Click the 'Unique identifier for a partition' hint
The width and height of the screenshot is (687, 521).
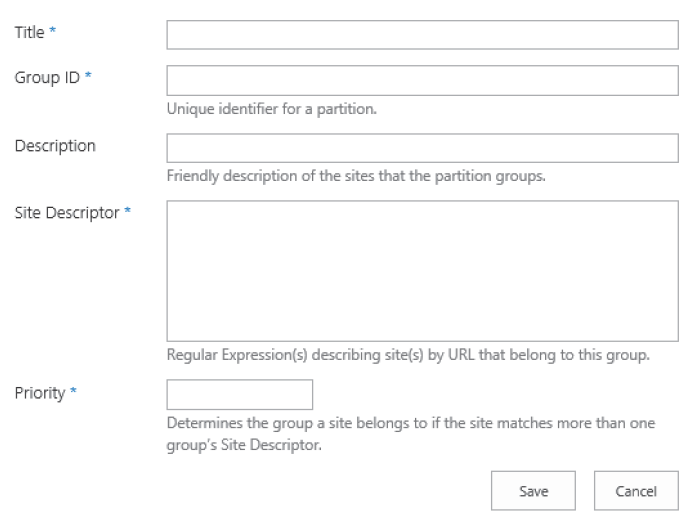tap(271, 109)
